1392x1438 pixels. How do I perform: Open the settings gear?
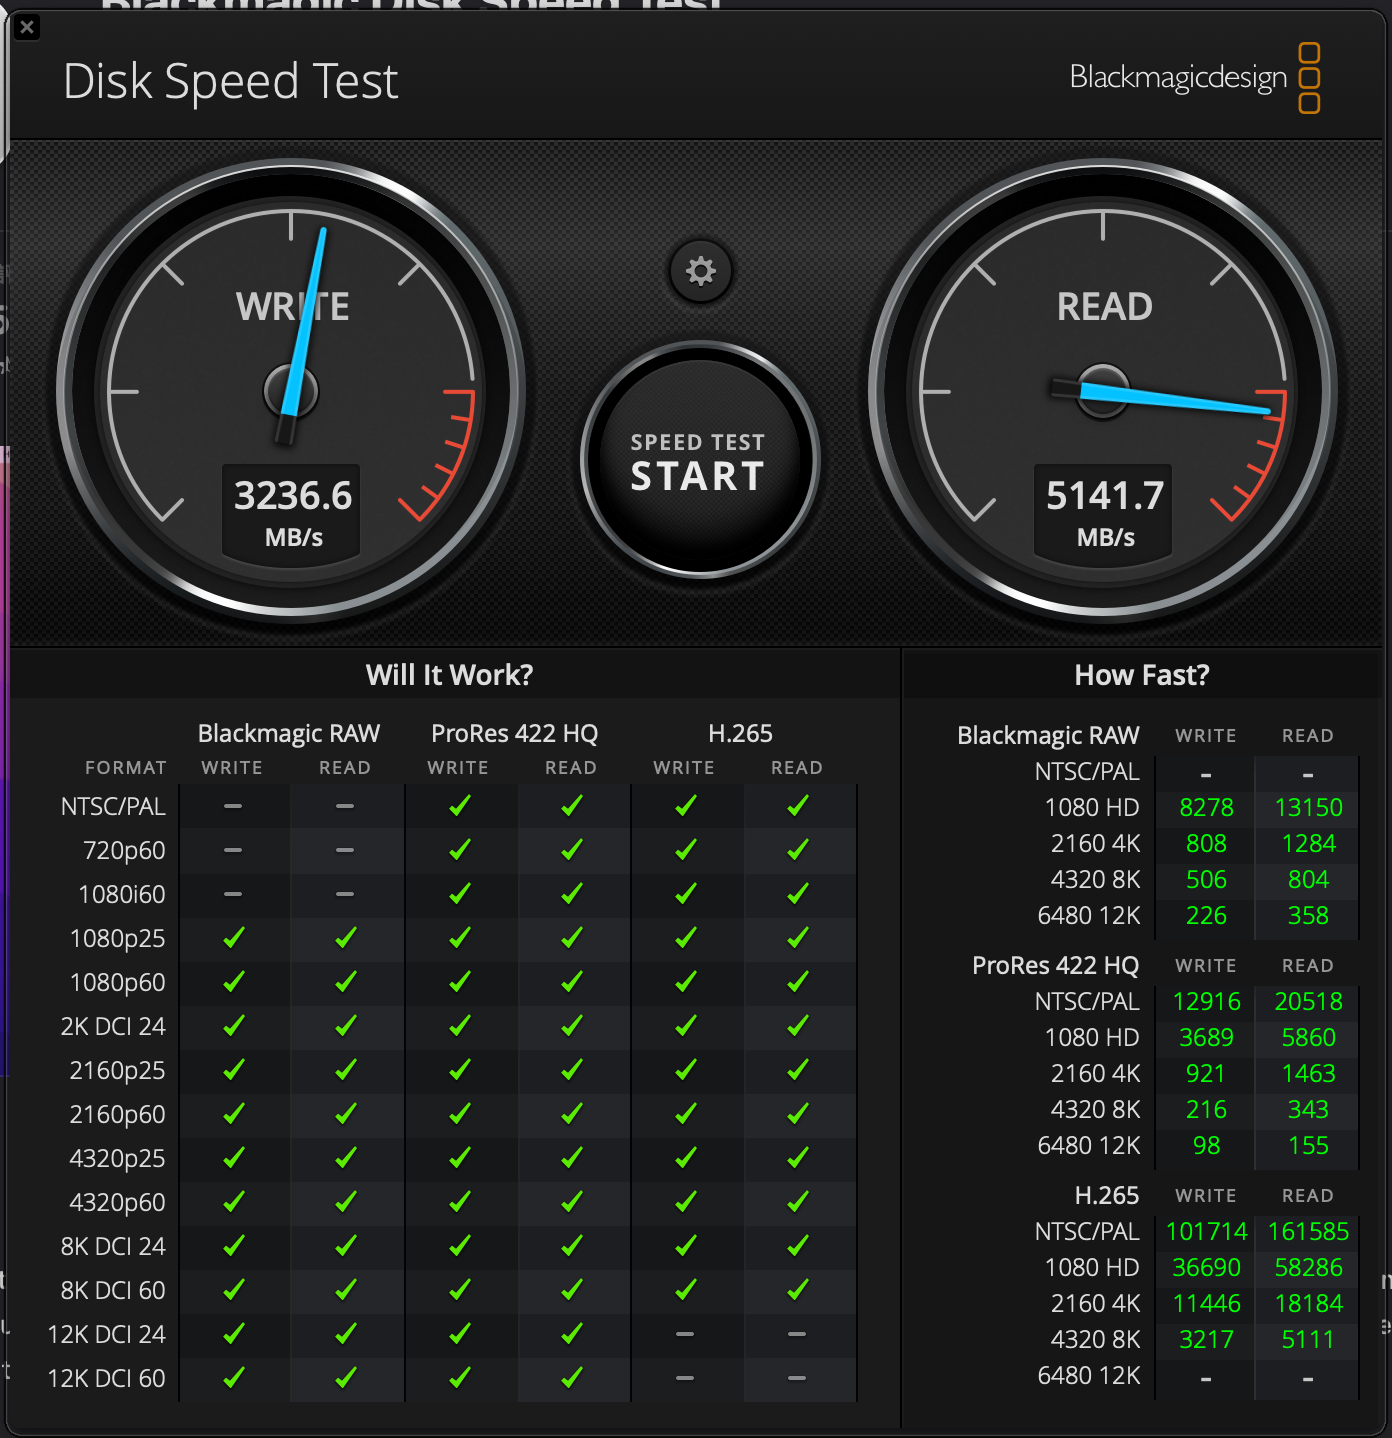[700, 272]
